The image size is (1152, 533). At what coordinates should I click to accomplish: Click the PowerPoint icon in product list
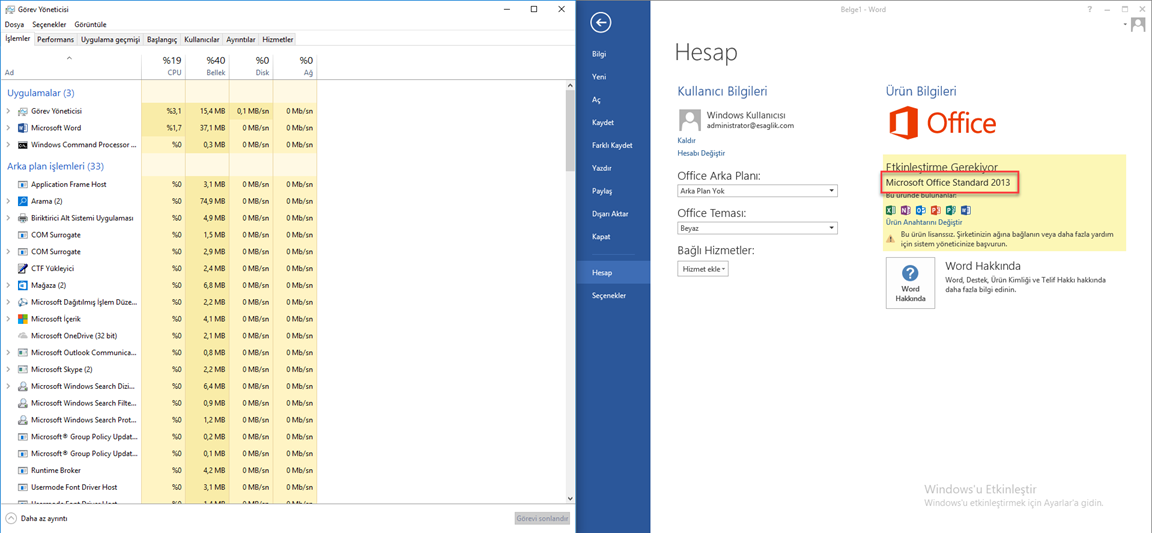(x=935, y=210)
